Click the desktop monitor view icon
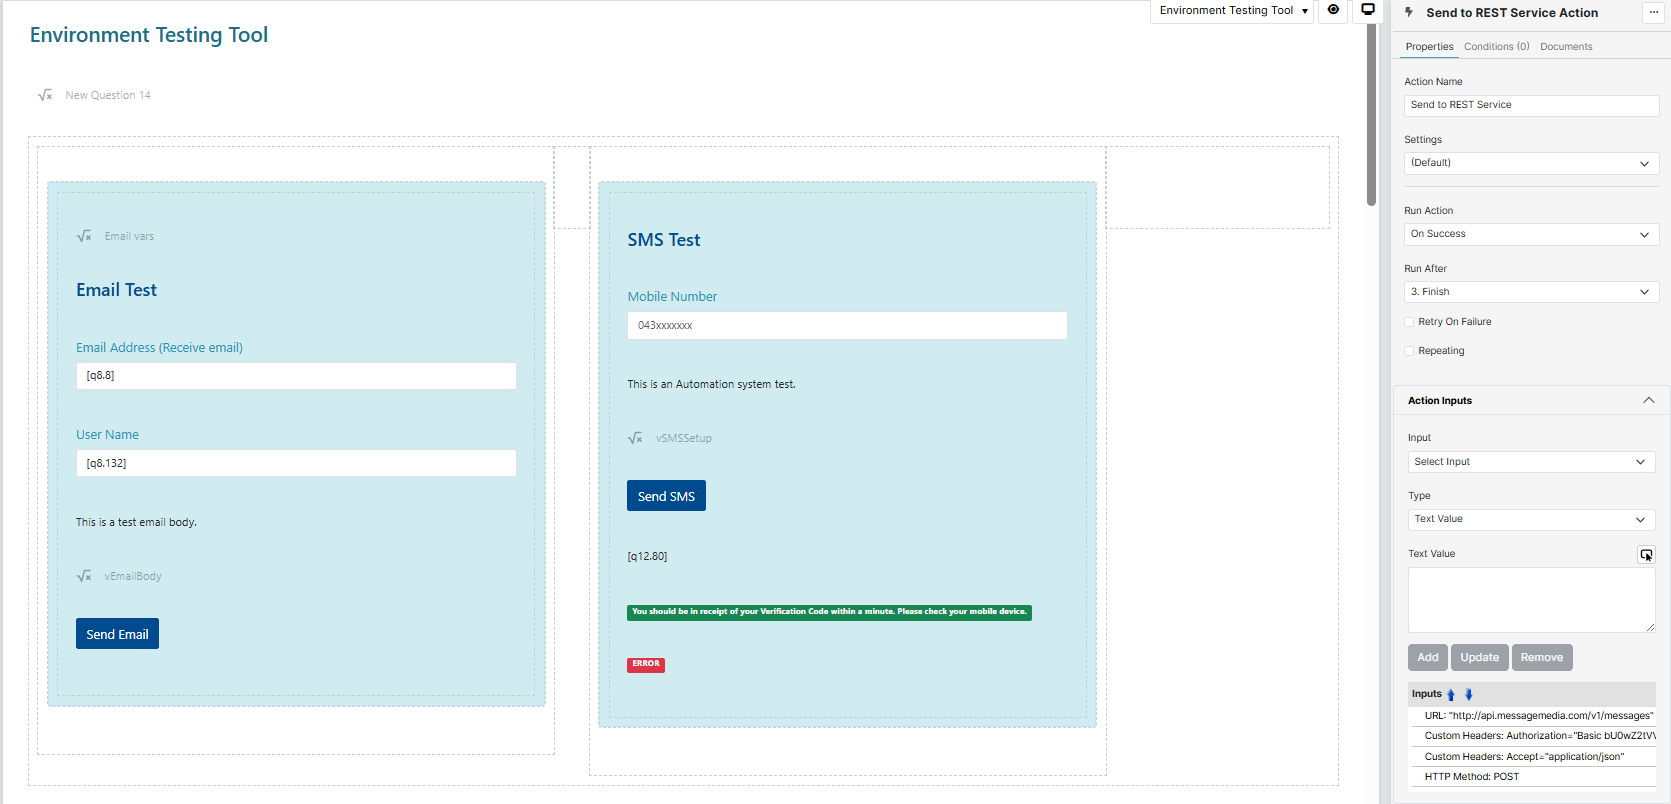1671x804 pixels. [x=1368, y=10]
